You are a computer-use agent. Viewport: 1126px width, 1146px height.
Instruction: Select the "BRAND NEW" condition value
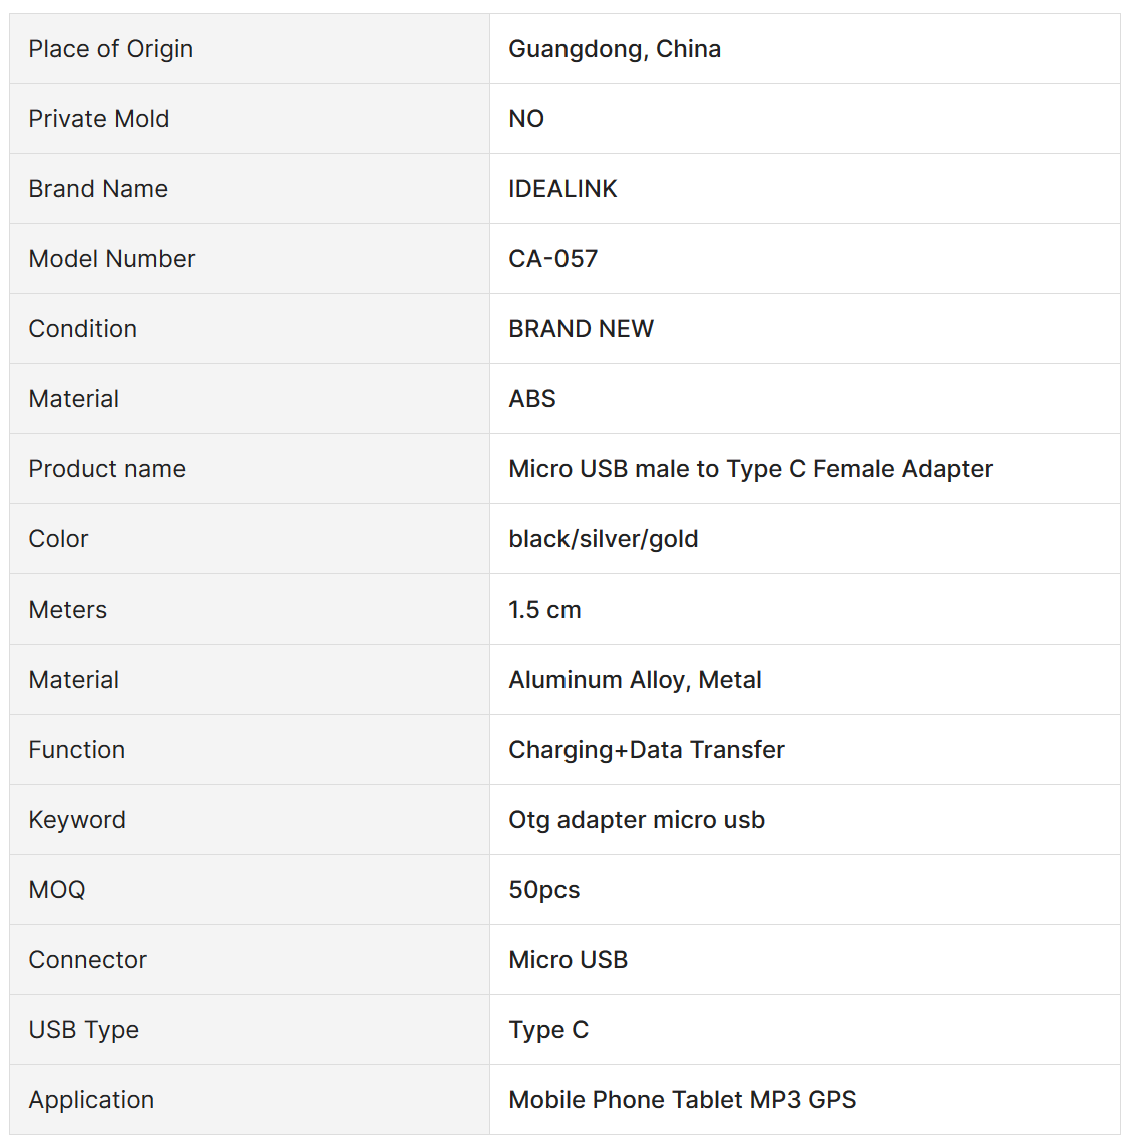pos(580,329)
